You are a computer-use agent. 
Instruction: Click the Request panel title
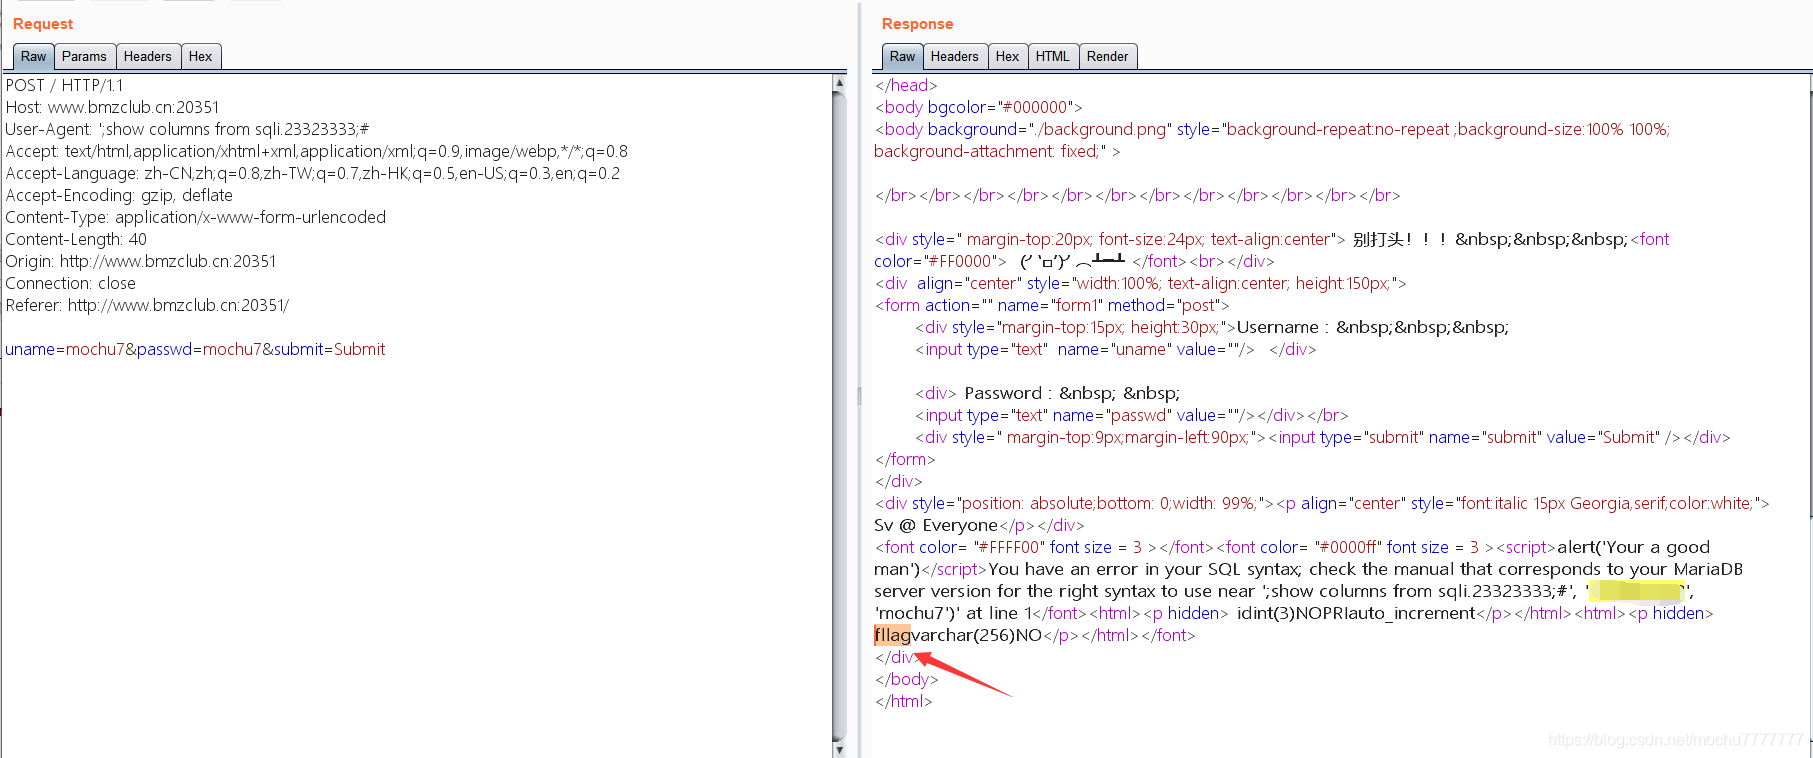coord(43,24)
